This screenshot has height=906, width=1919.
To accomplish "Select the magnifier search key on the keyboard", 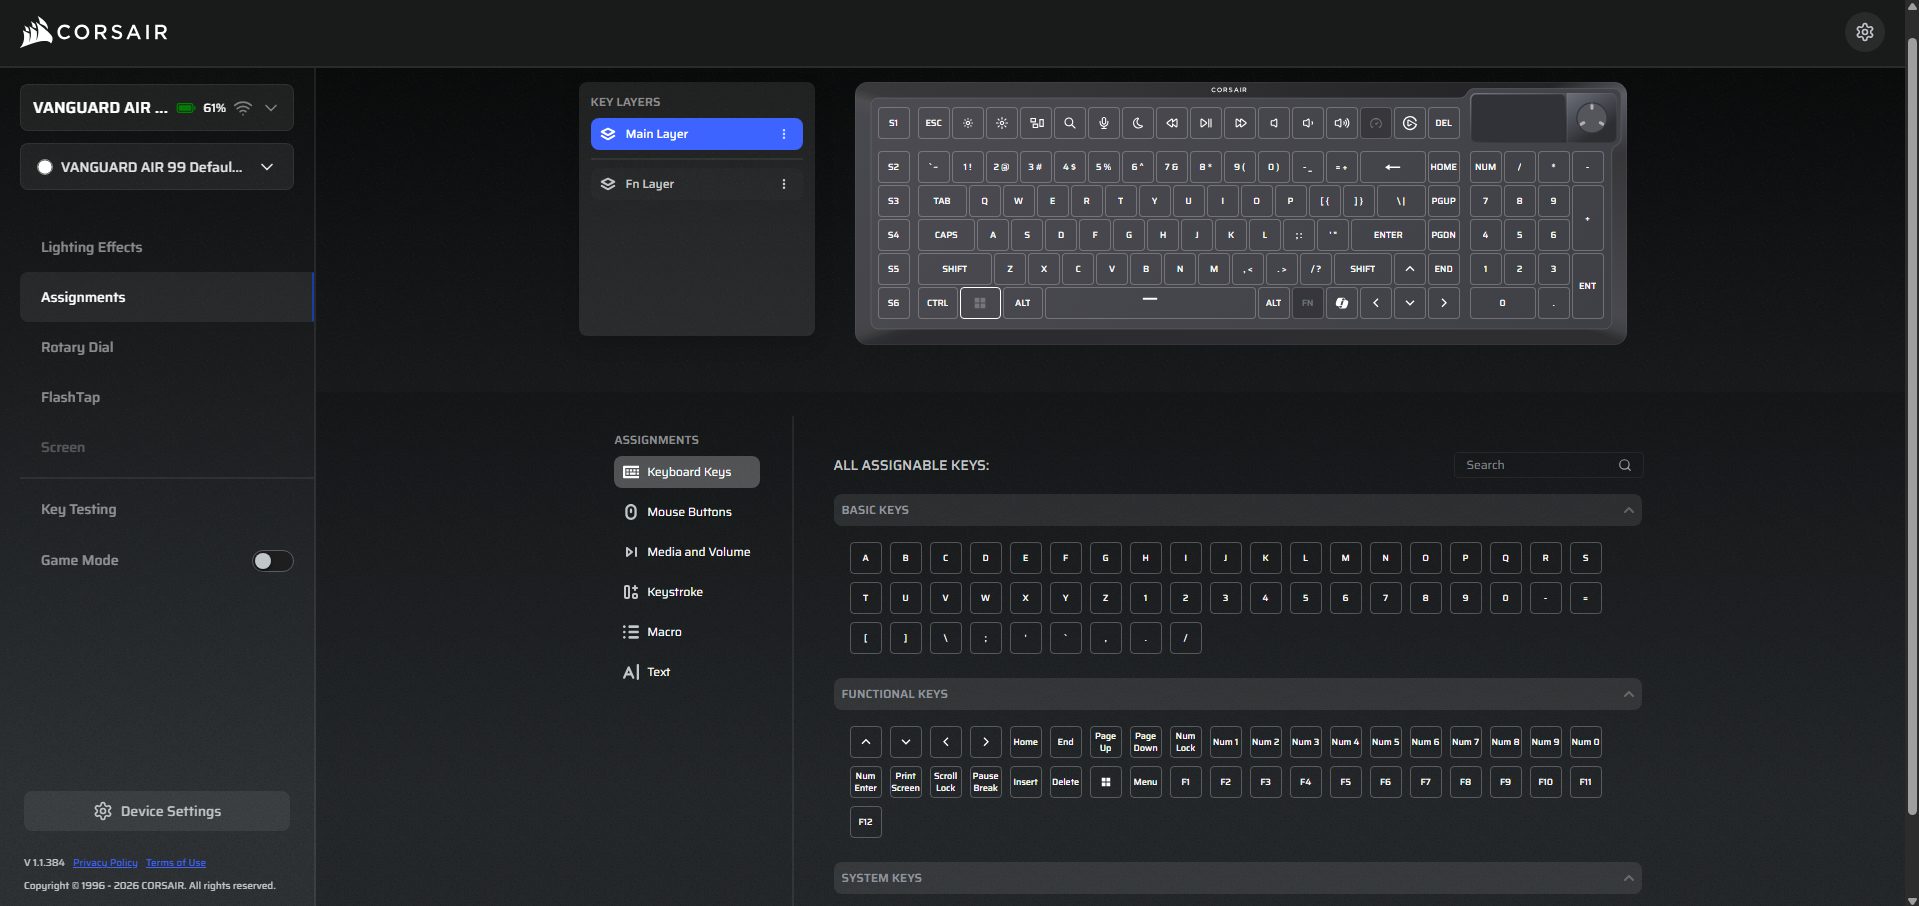I will (1069, 123).
